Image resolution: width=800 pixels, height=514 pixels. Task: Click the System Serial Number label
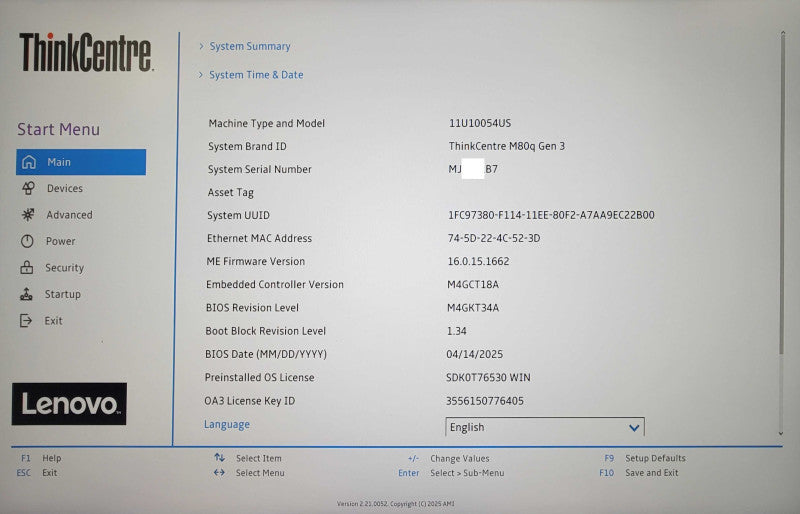click(x=260, y=169)
